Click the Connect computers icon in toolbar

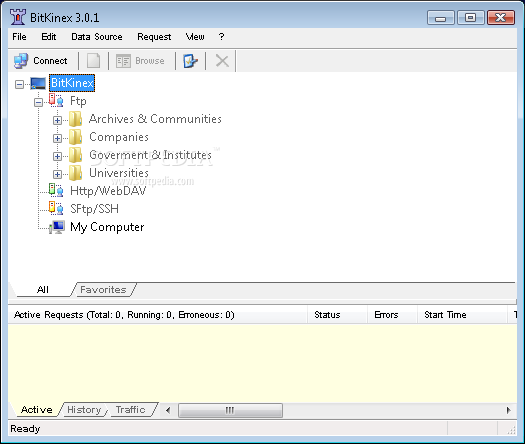click(x=21, y=61)
